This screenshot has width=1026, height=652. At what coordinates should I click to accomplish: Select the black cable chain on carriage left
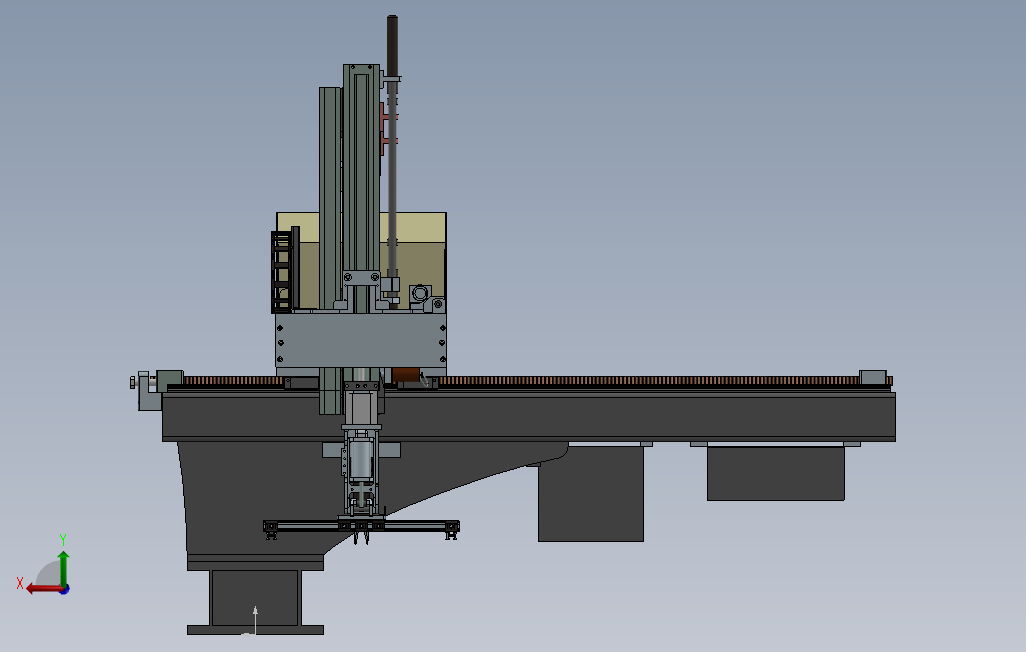(281, 272)
